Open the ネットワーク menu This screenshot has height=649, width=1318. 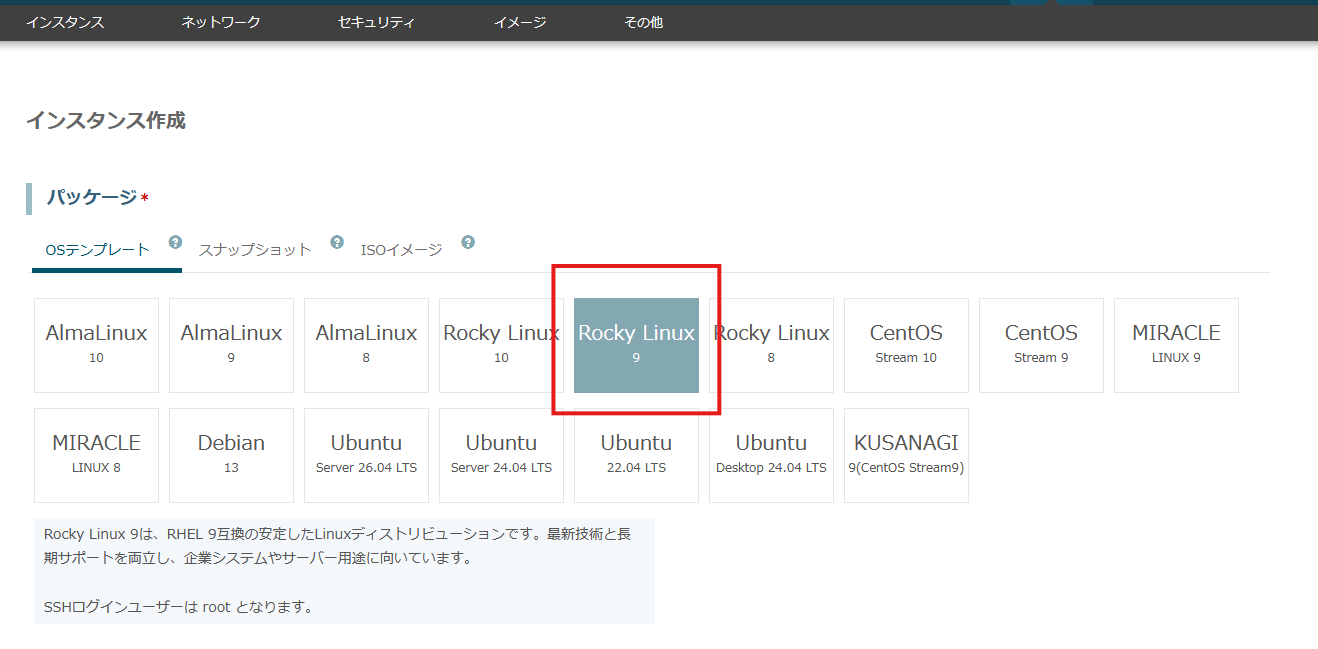(221, 22)
